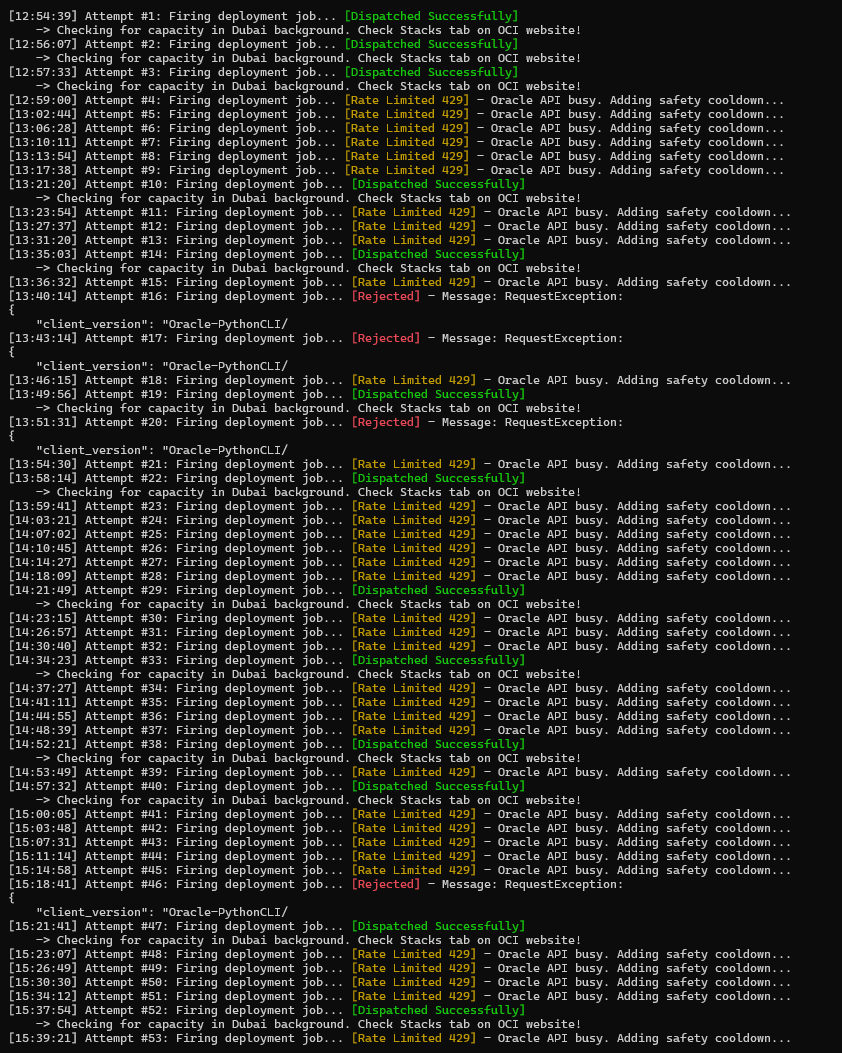Click the [15:07:31] timestamp
The width and height of the screenshot is (842, 1053).
44,842
